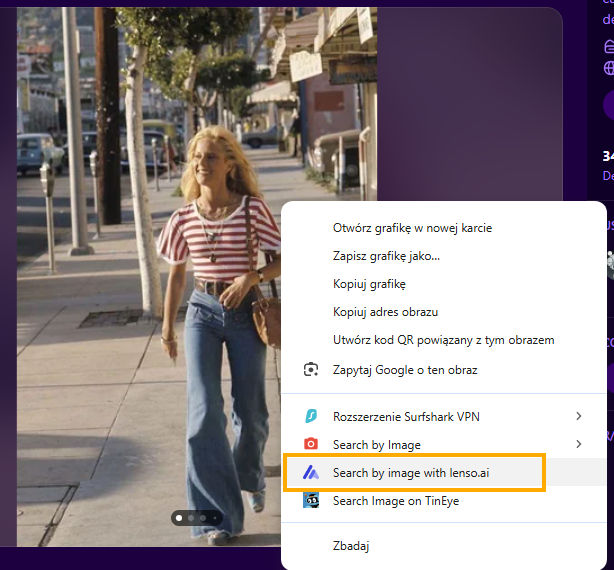Click the Surfshark VPN extension icon
Image resolution: width=614 pixels, height=570 pixels.
click(311, 416)
